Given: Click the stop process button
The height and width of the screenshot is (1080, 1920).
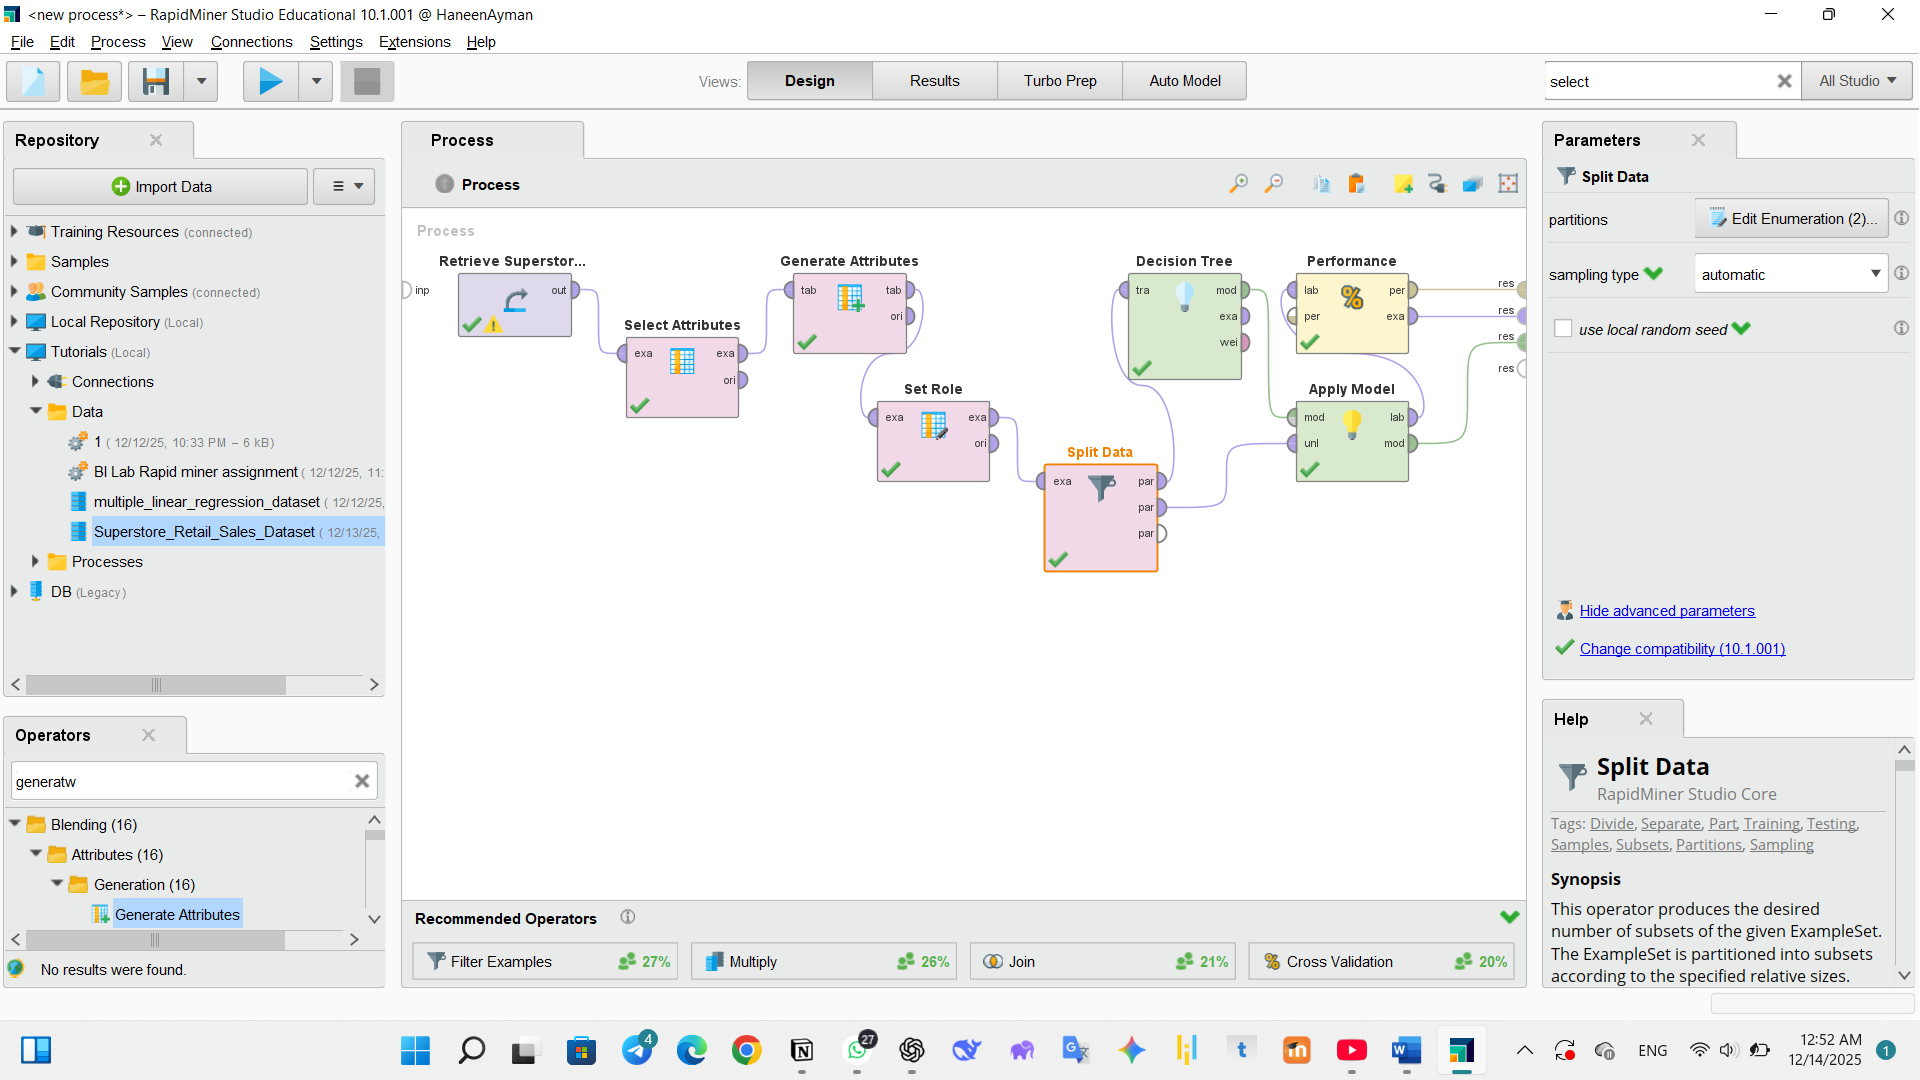Looking at the screenshot, I should (x=367, y=81).
